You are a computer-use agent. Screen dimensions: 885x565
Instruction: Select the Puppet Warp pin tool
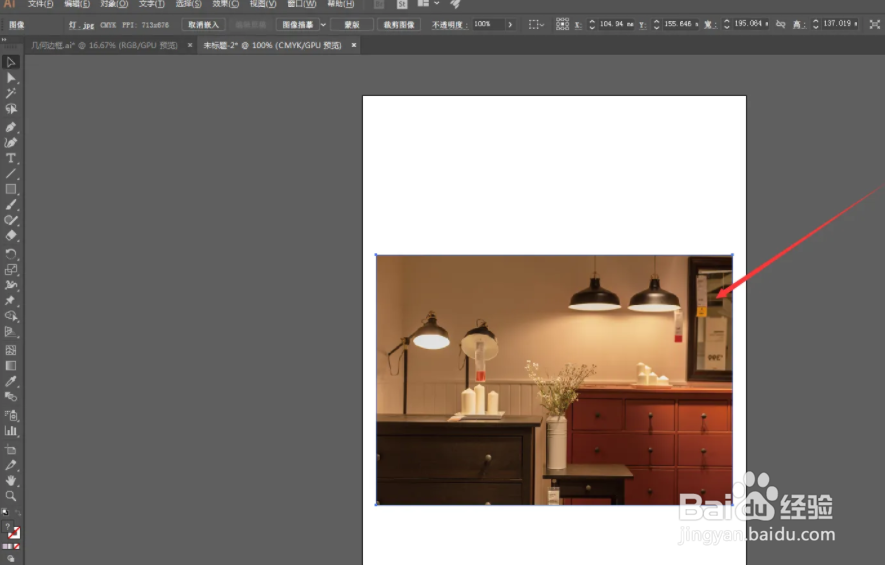[11, 300]
